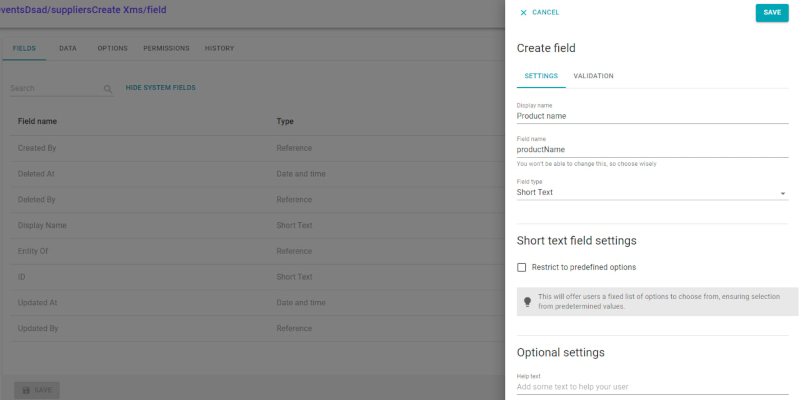800x400 pixels.
Task: Select the Settings tab
Action: [541, 76]
